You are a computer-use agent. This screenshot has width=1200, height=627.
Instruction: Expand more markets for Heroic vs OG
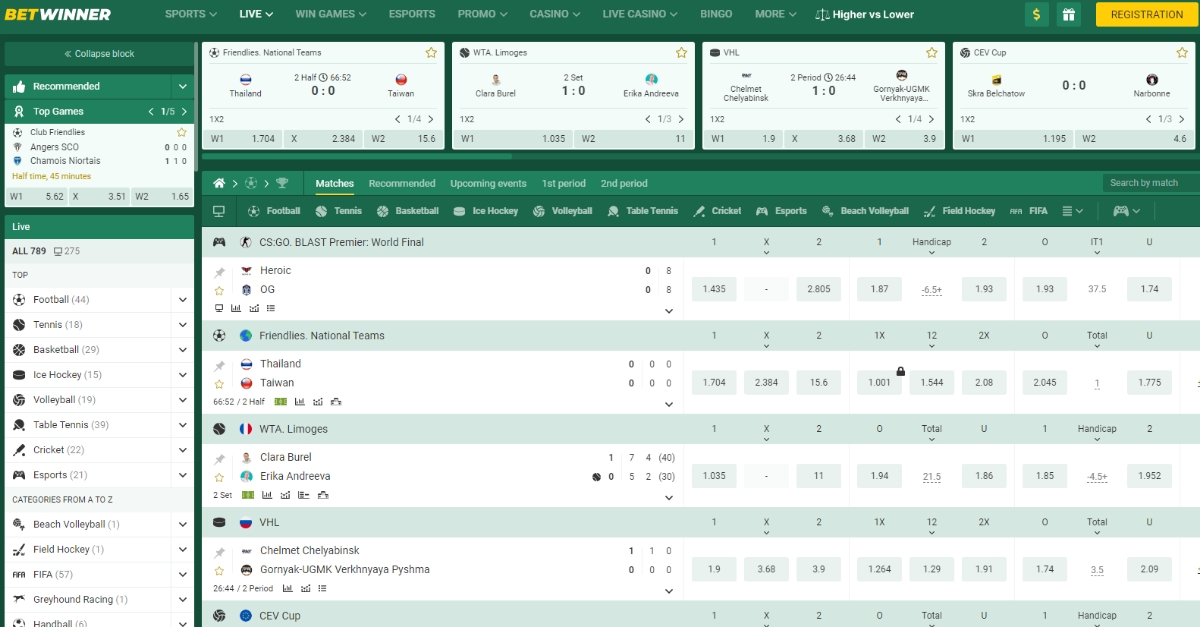669,311
